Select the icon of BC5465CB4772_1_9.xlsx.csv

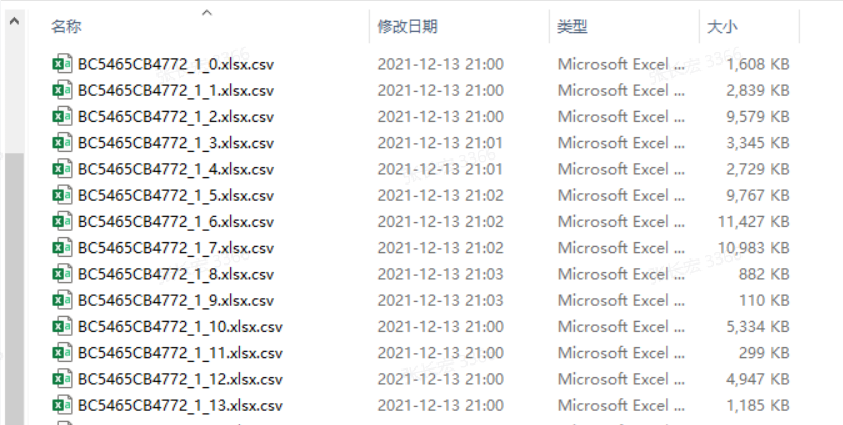pyautogui.click(x=62, y=300)
